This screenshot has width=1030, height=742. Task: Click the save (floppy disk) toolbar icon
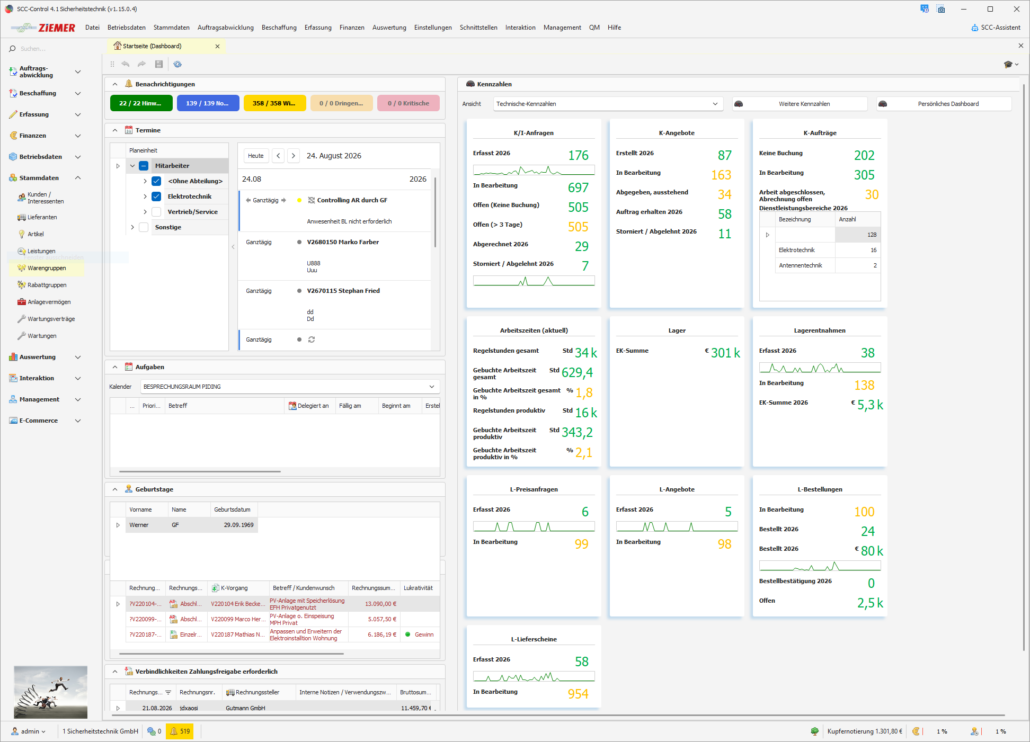tap(159, 64)
